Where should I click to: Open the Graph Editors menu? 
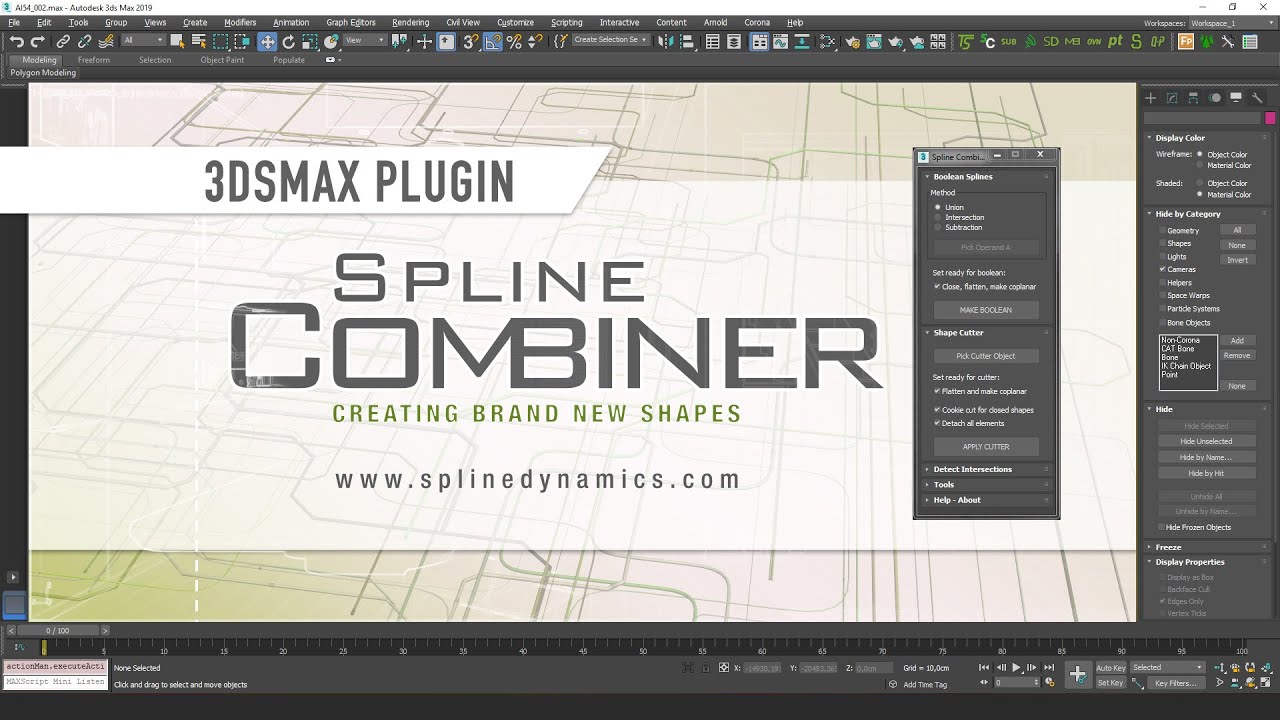pos(350,22)
